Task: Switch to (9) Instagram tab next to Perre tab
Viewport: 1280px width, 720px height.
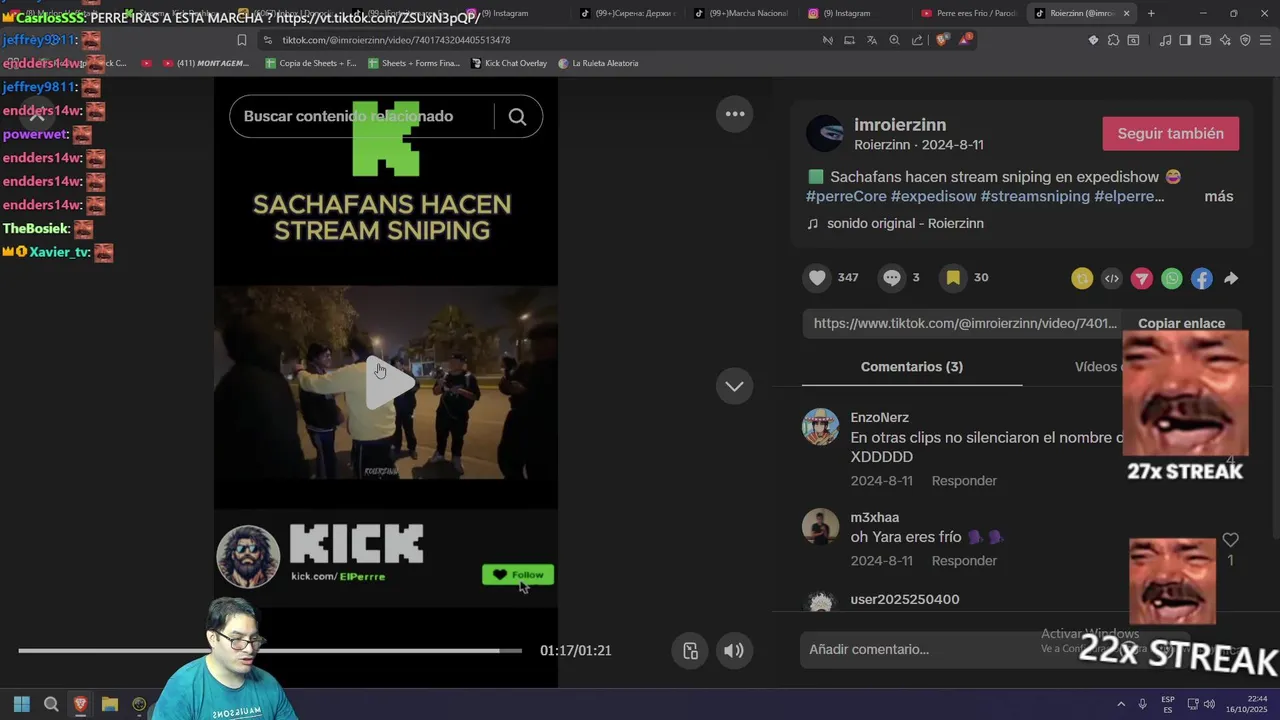Action: (x=854, y=13)
